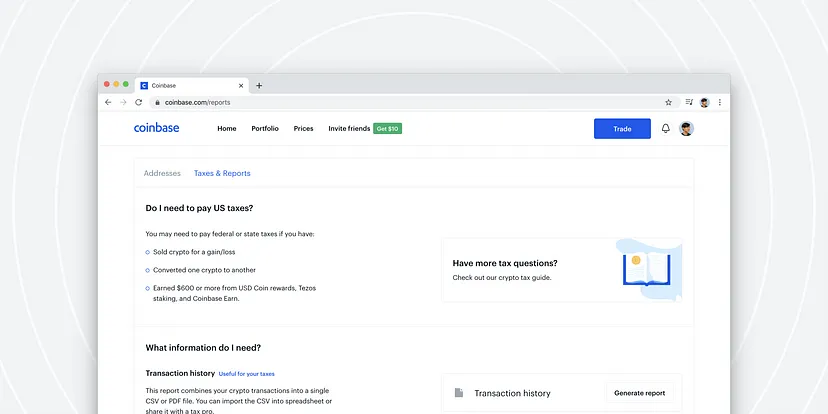
Task: Click Generate report for Transaction history
Action: [639, 393]
